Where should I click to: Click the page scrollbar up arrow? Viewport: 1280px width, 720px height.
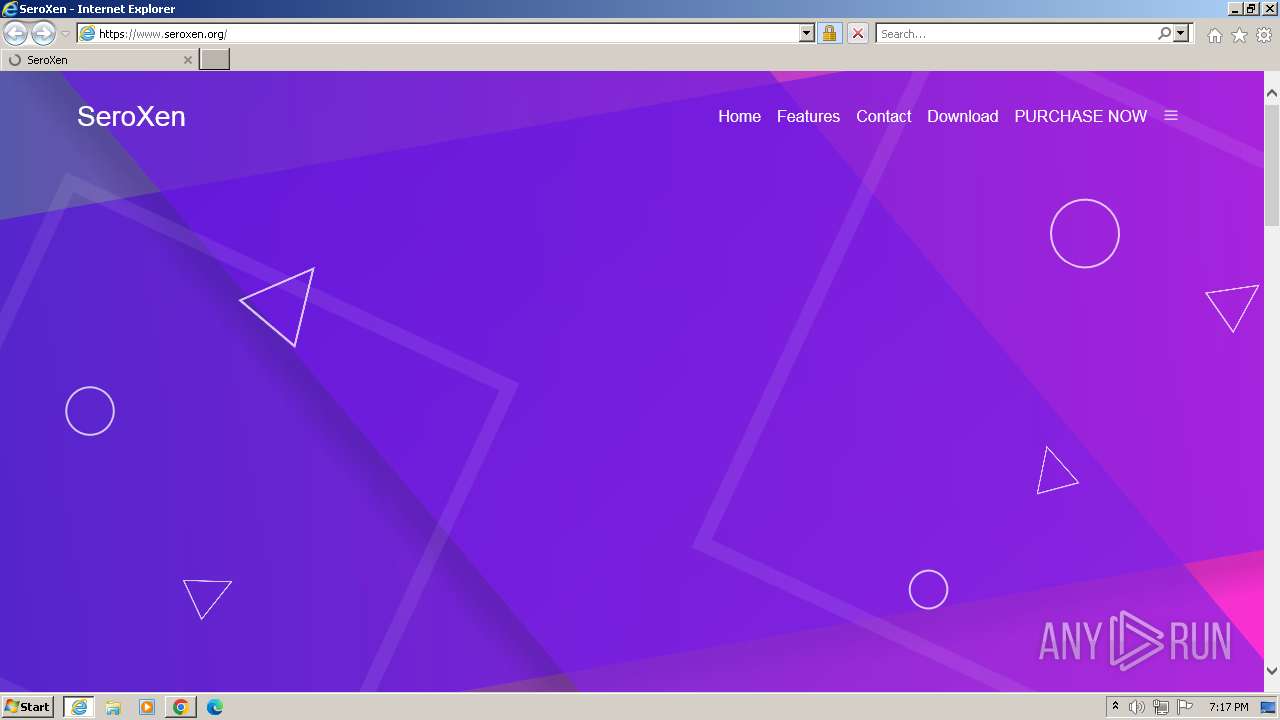pyautogui.click(x=1272, y=93)
